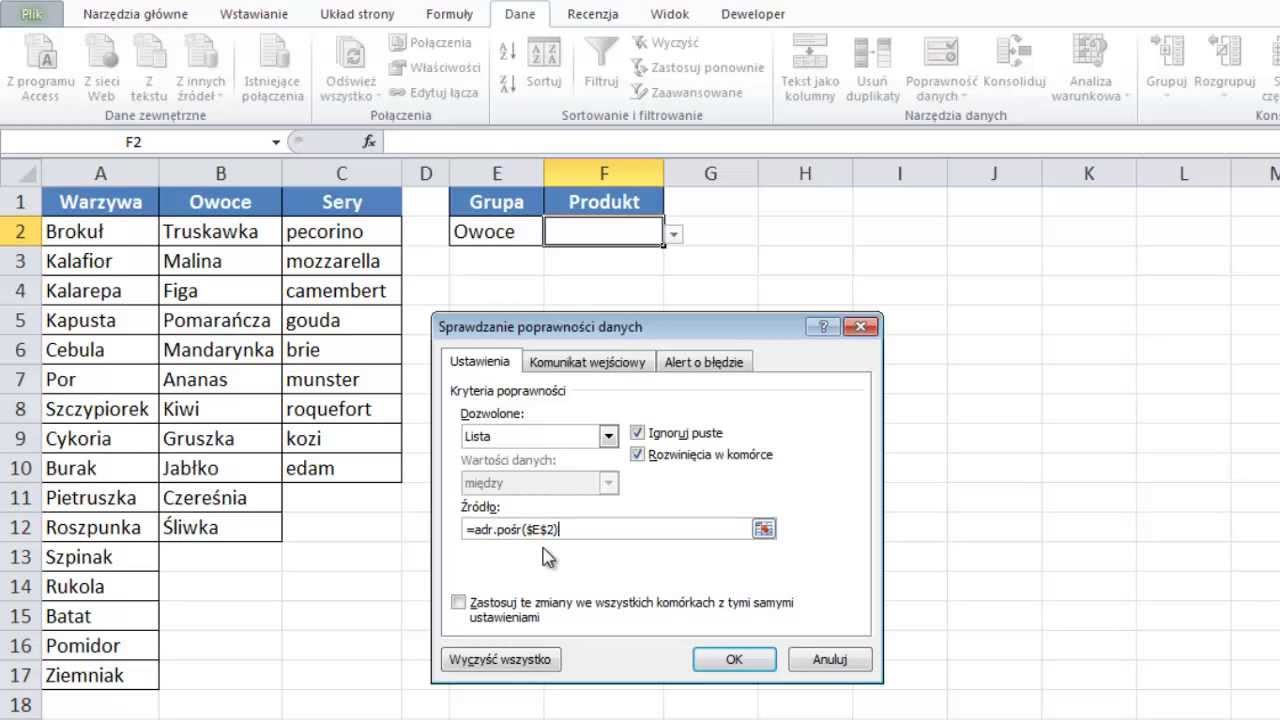Image resolution: width=1280 pixels, height=720 pixels.
Task: Select column A header
Action: pos(100,173)
